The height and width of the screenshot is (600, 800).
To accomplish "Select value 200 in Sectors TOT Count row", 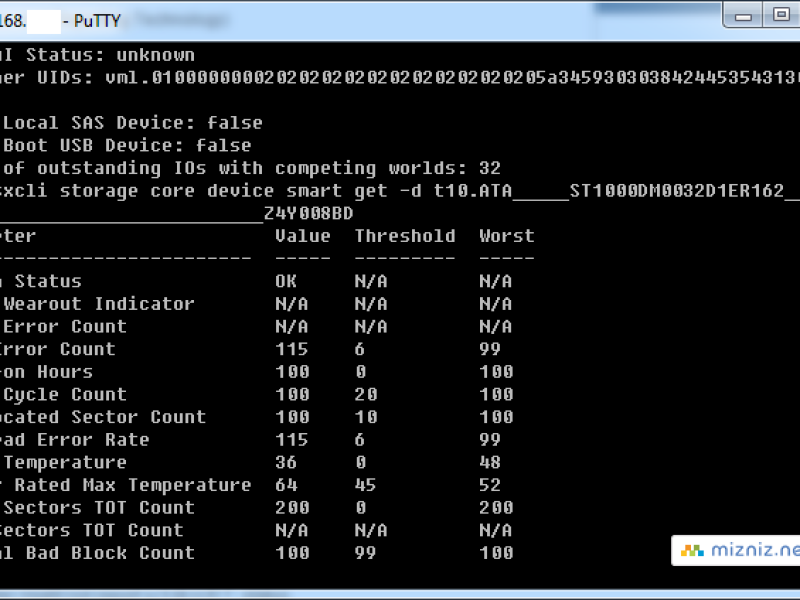I will pos(292,508).
